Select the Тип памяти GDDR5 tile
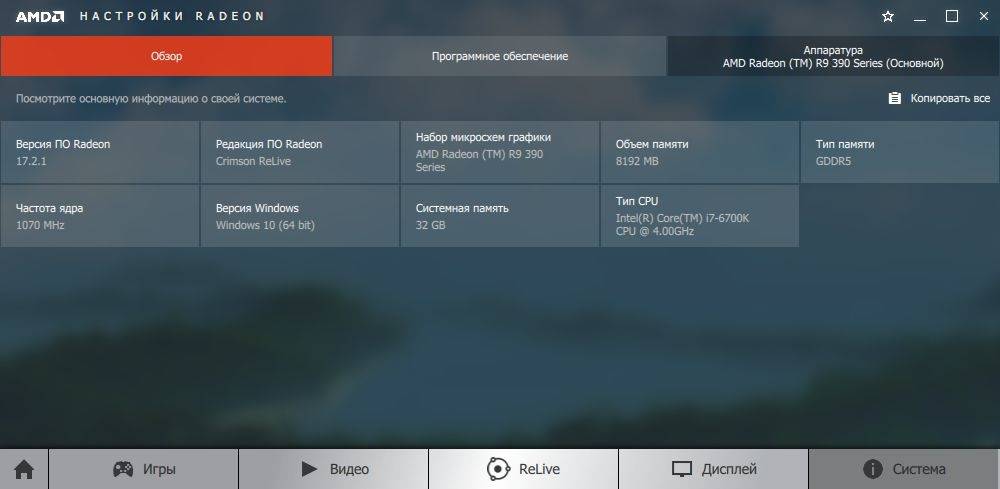Screen dimensions: 1000x489 [x=900, y=152]
